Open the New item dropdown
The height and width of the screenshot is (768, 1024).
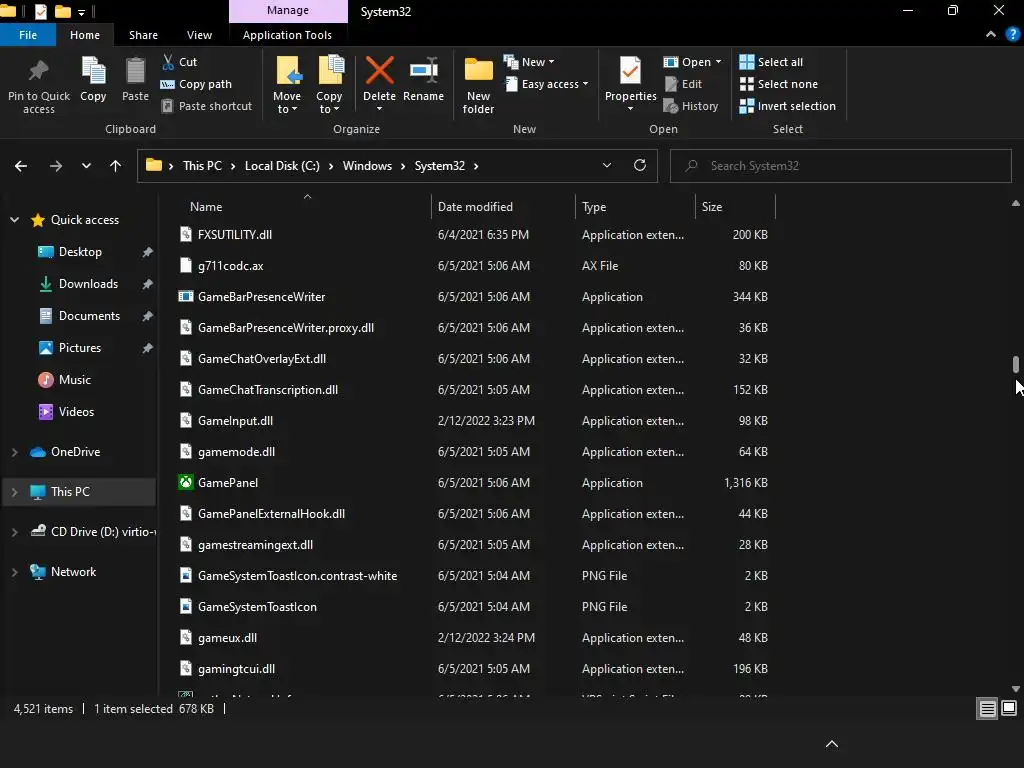[x=529, y=62]
